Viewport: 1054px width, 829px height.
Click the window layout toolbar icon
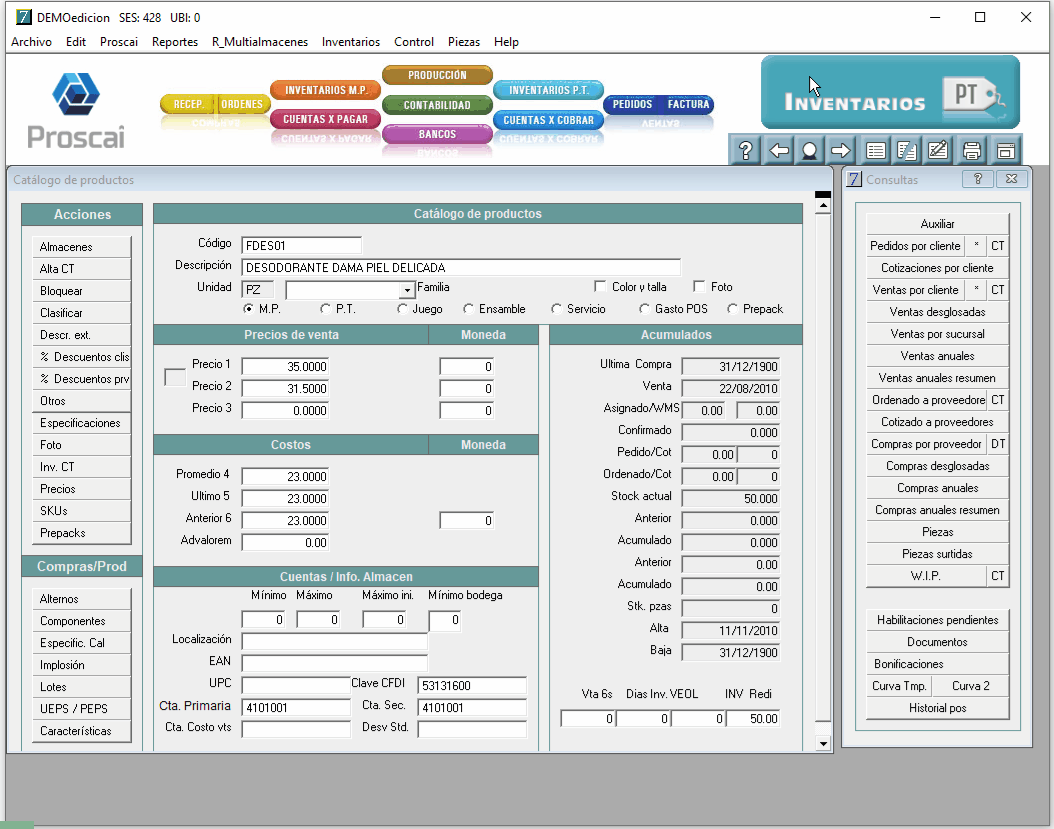pos(1006,150)
